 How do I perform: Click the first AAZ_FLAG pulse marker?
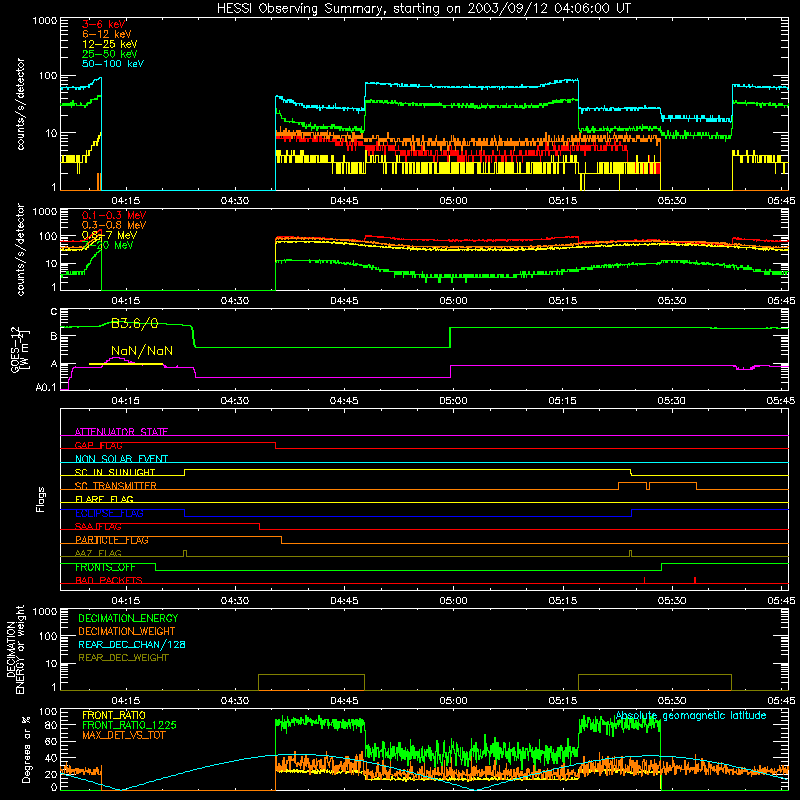click(x=185, y=553)
